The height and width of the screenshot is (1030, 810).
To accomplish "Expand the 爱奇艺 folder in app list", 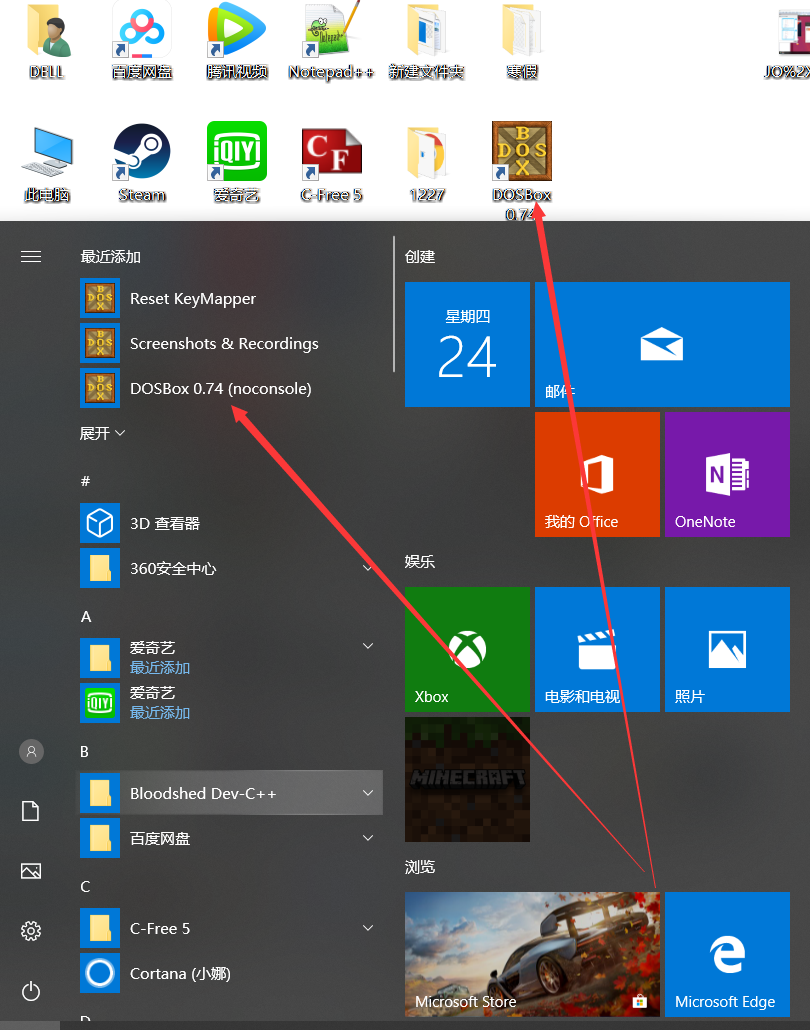I will click(x=231, y=658).
